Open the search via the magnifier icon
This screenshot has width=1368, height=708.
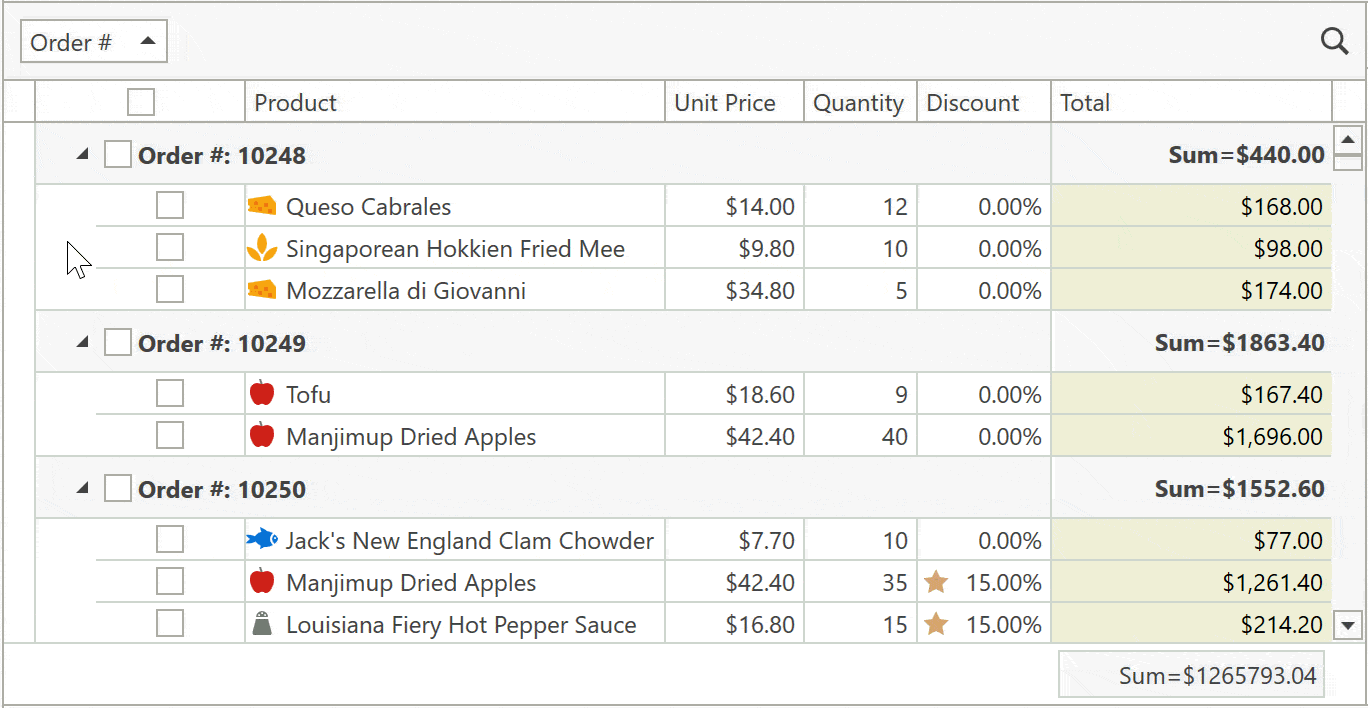1334,41
